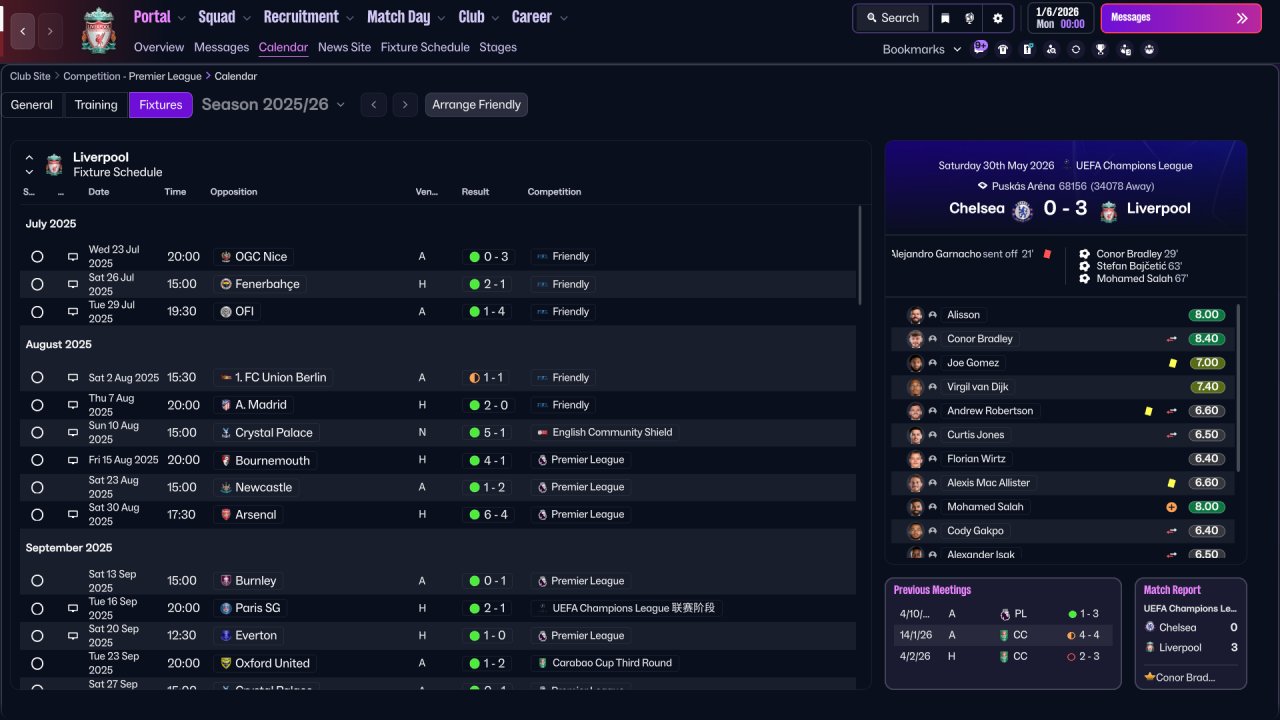Click the TV icon on OGC Nice fixture

(73, 257)
